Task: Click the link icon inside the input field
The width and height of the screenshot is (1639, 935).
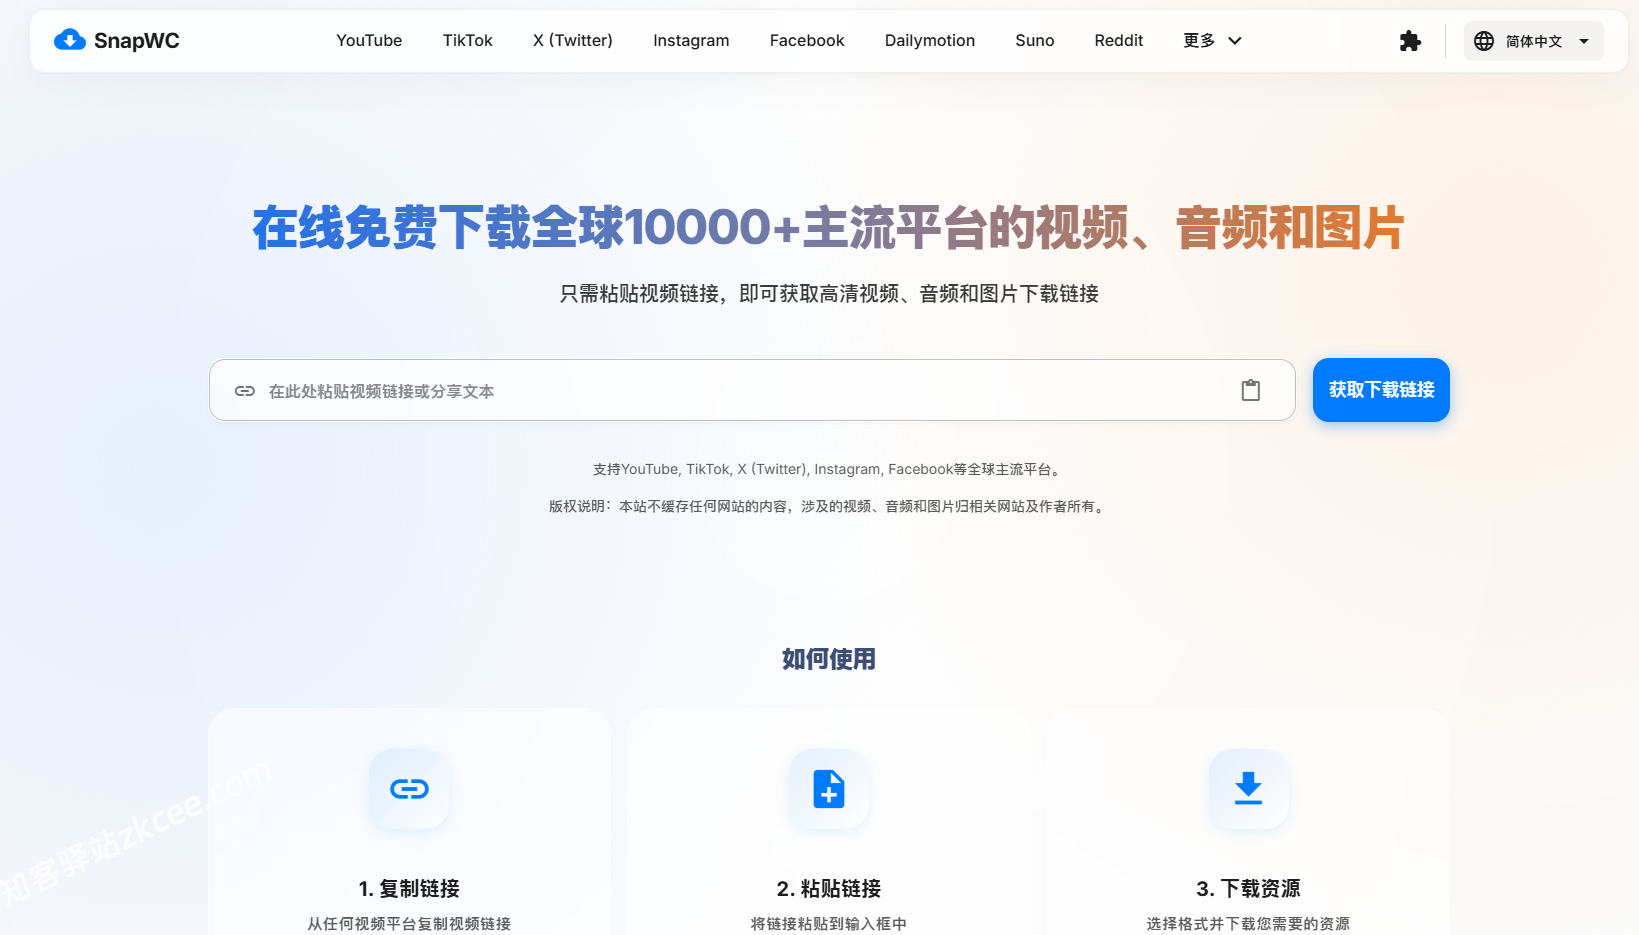Action: point(245,391)
